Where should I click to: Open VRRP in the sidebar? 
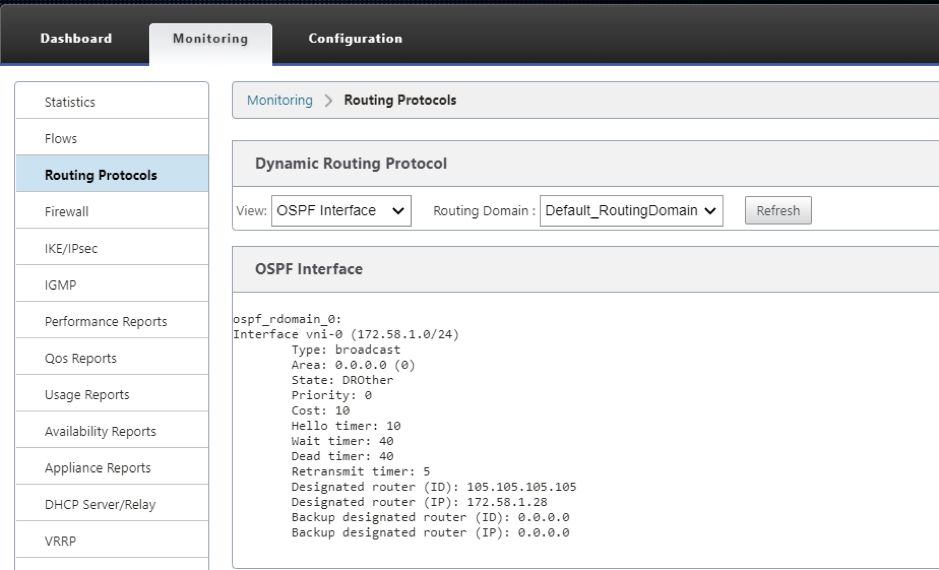point(112,540)
